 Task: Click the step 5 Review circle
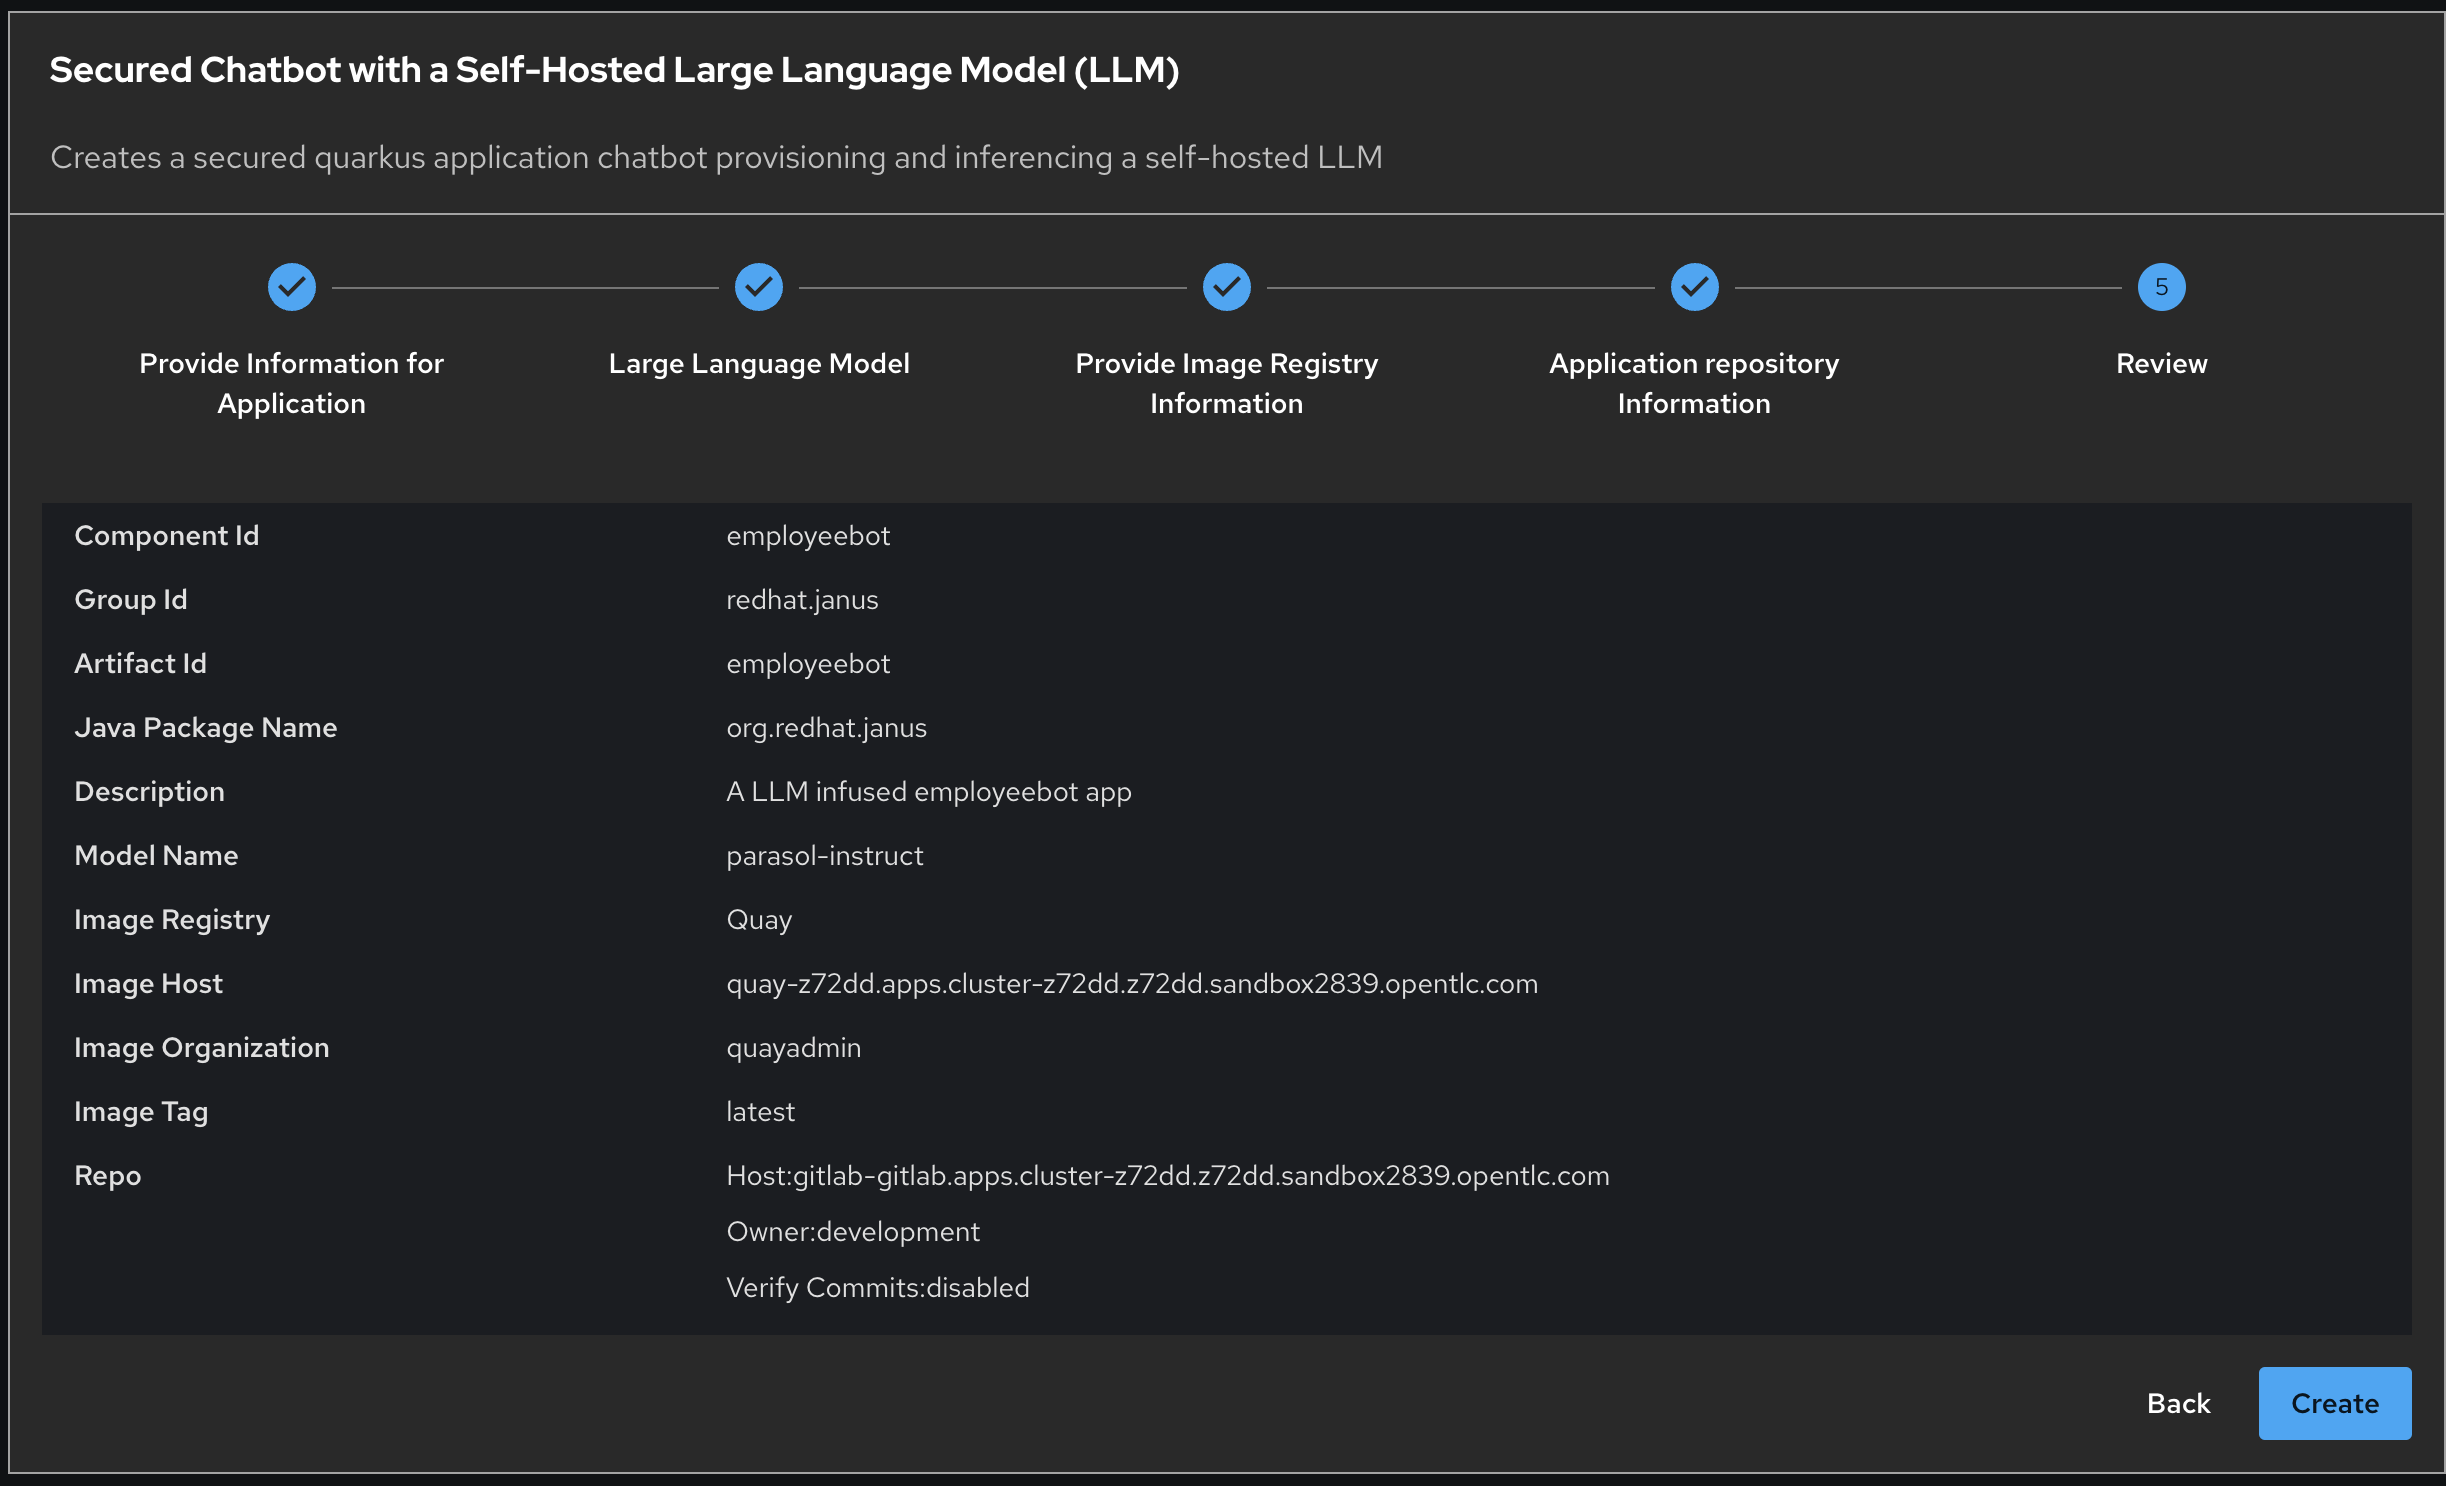coord(2161,288)
